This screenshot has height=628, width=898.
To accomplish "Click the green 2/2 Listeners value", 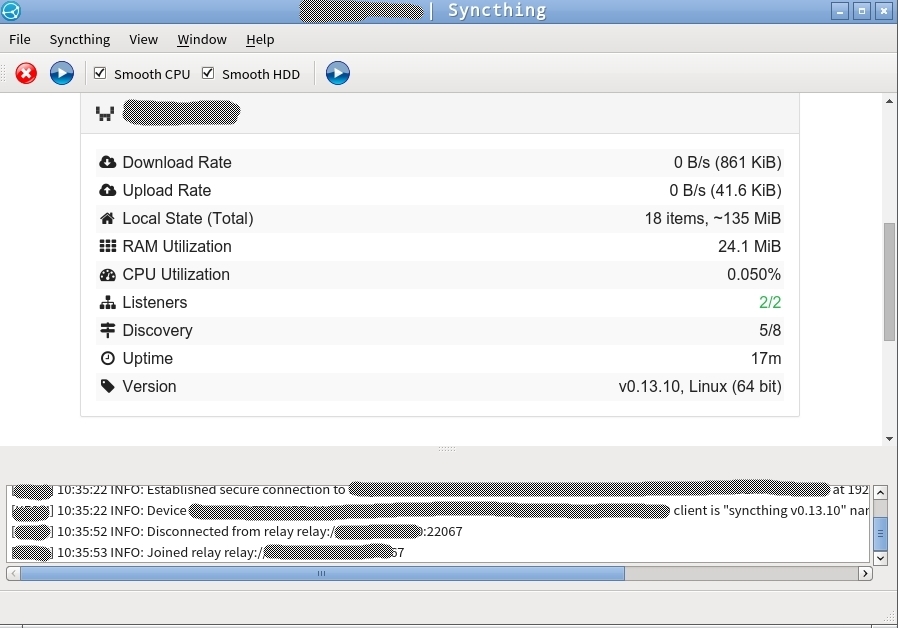I will click(x=770, y=302).
